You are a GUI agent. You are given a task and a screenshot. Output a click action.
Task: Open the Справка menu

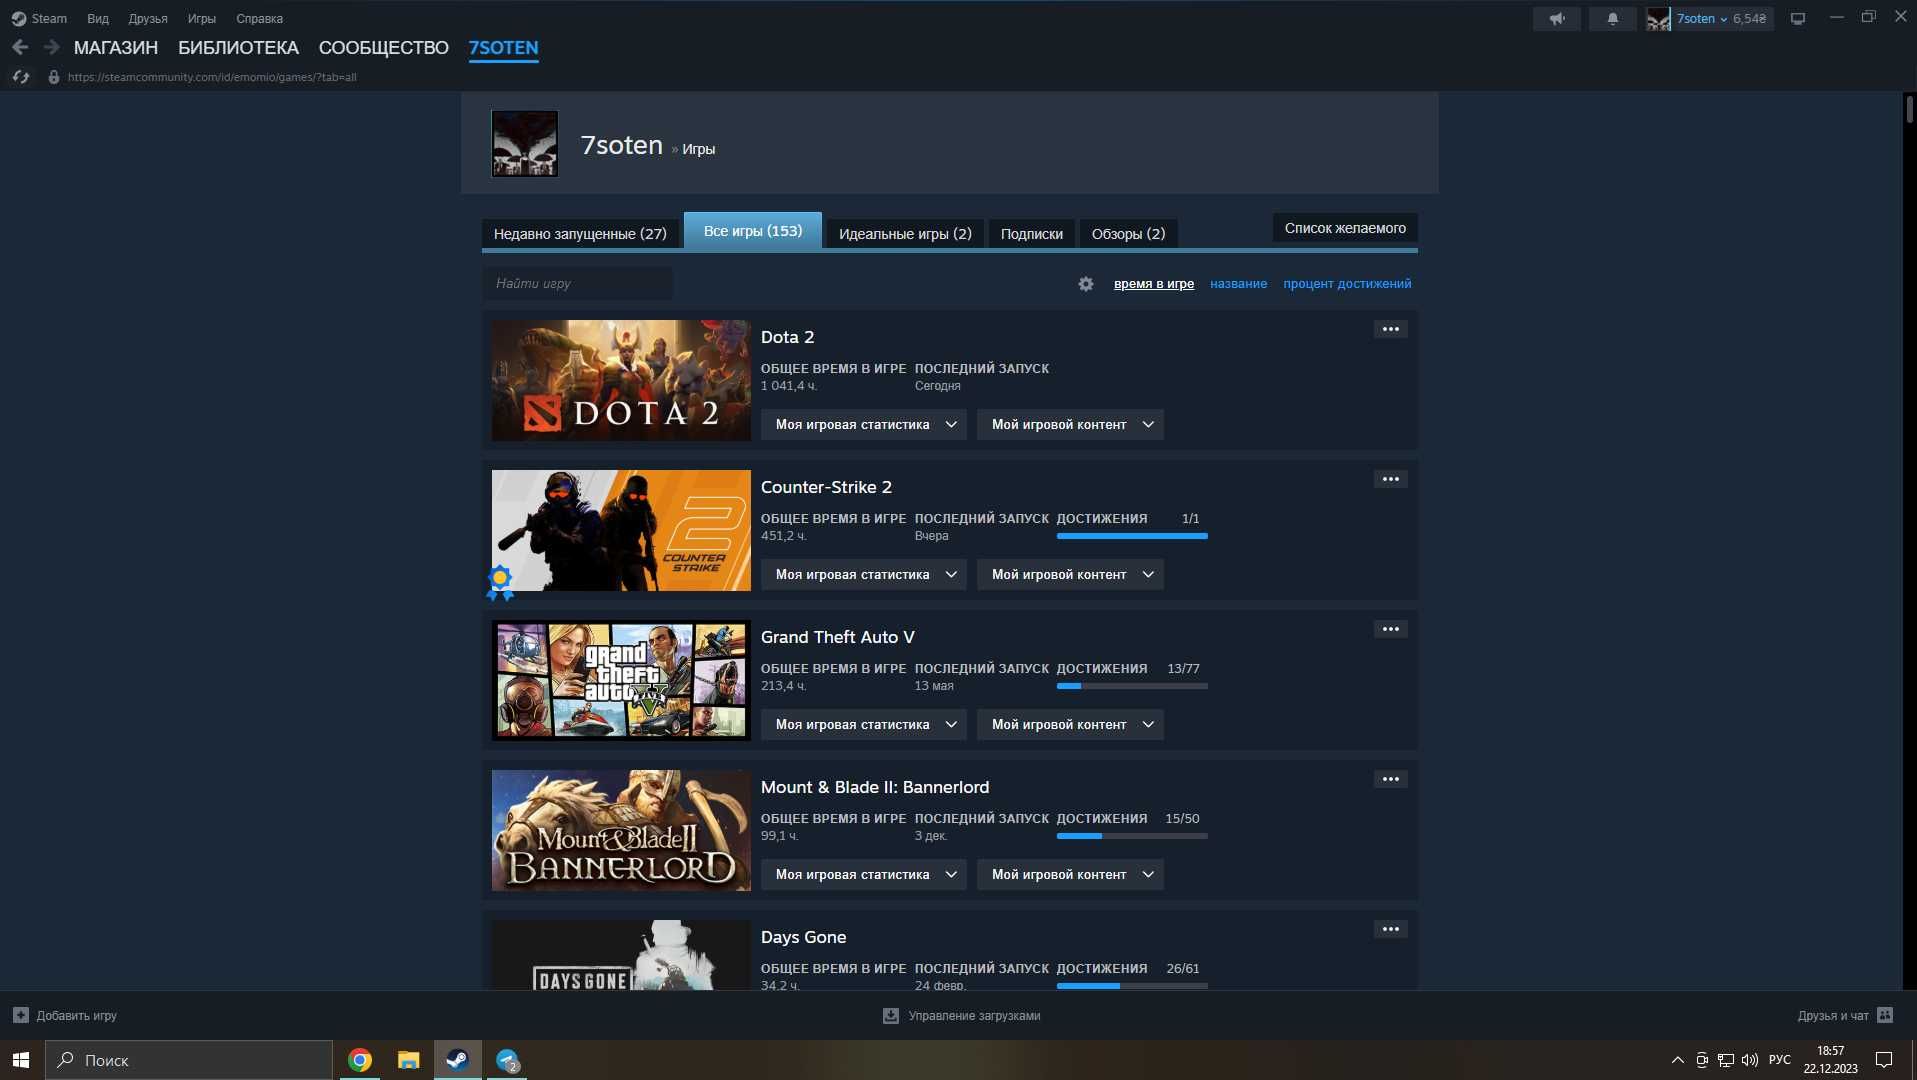(259, 18)
